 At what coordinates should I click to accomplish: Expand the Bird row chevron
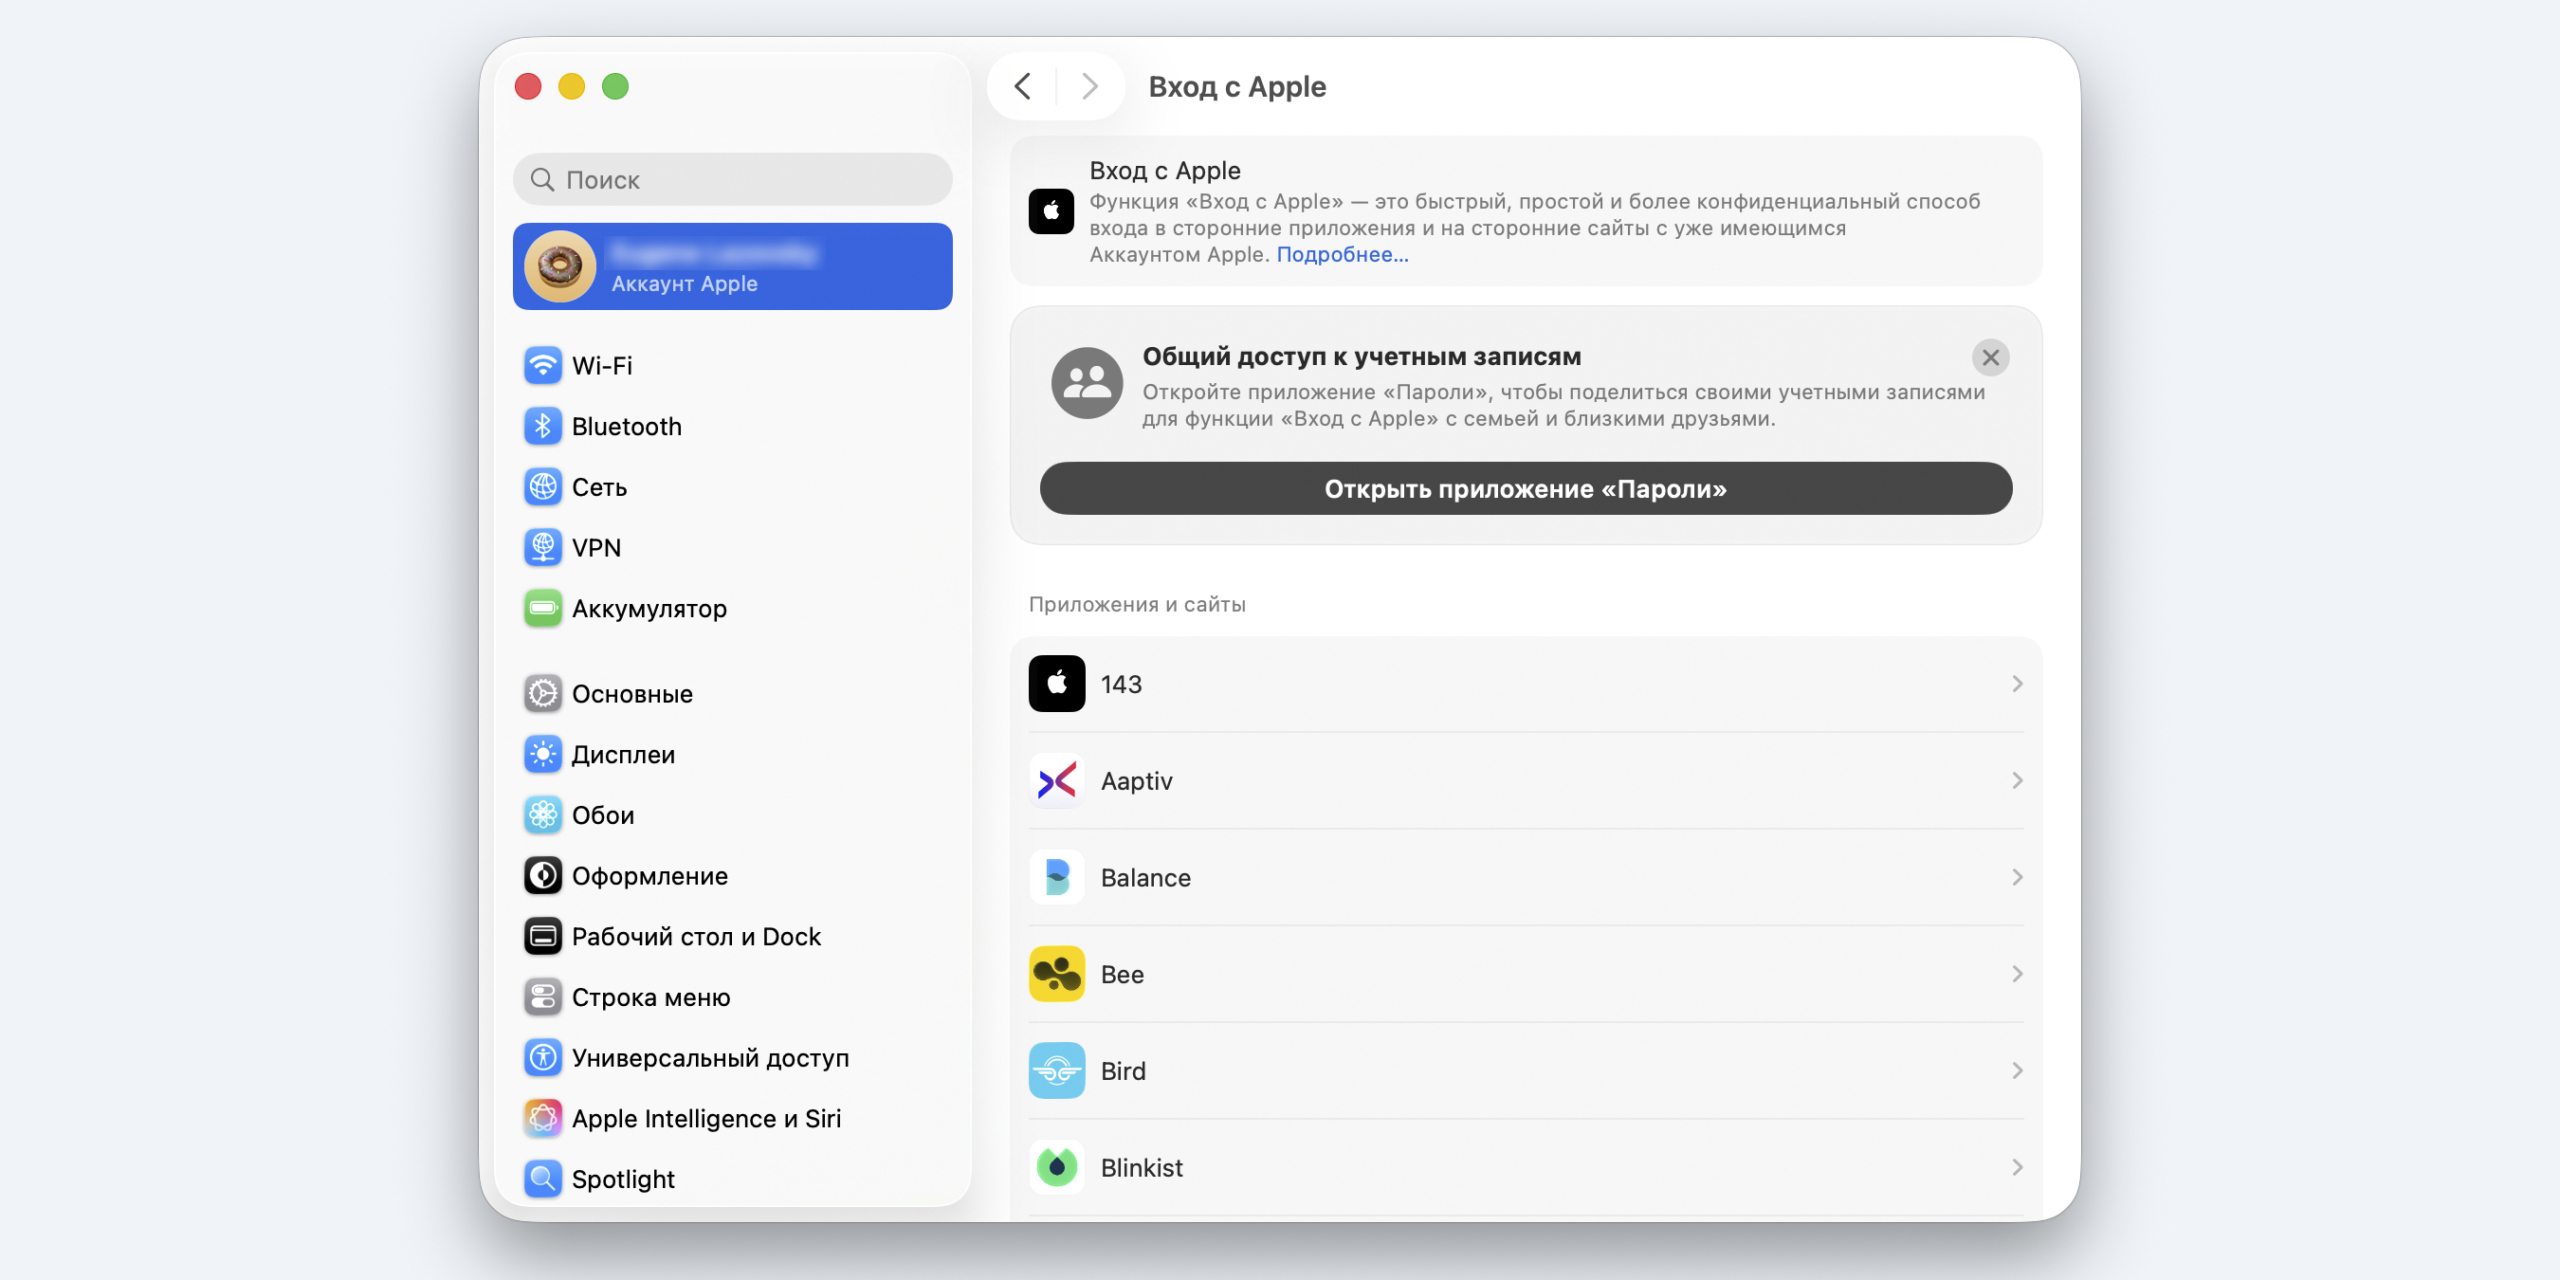click(2017, 1071)
